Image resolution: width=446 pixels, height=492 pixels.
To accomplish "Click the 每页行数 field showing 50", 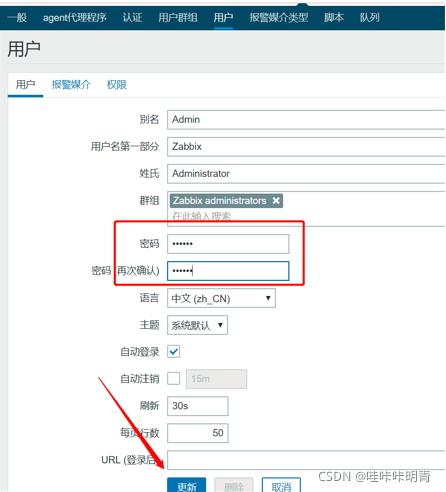I will 198,433.
